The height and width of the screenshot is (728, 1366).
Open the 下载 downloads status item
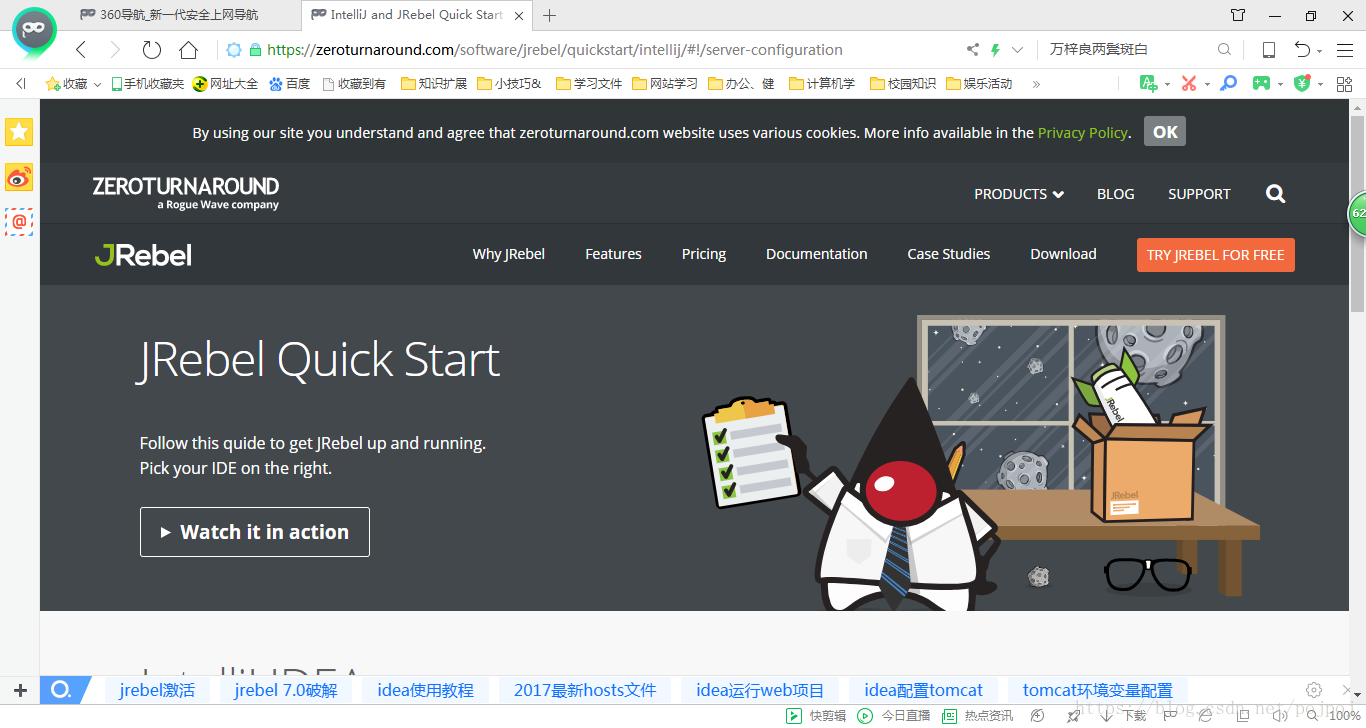click(1122, 716)
